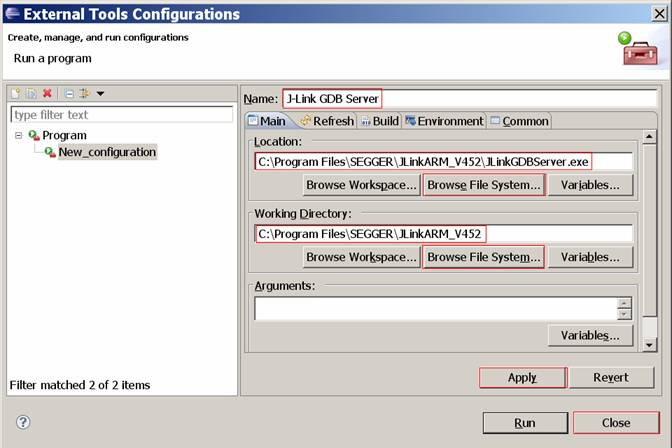Click the Revert button

611,378
